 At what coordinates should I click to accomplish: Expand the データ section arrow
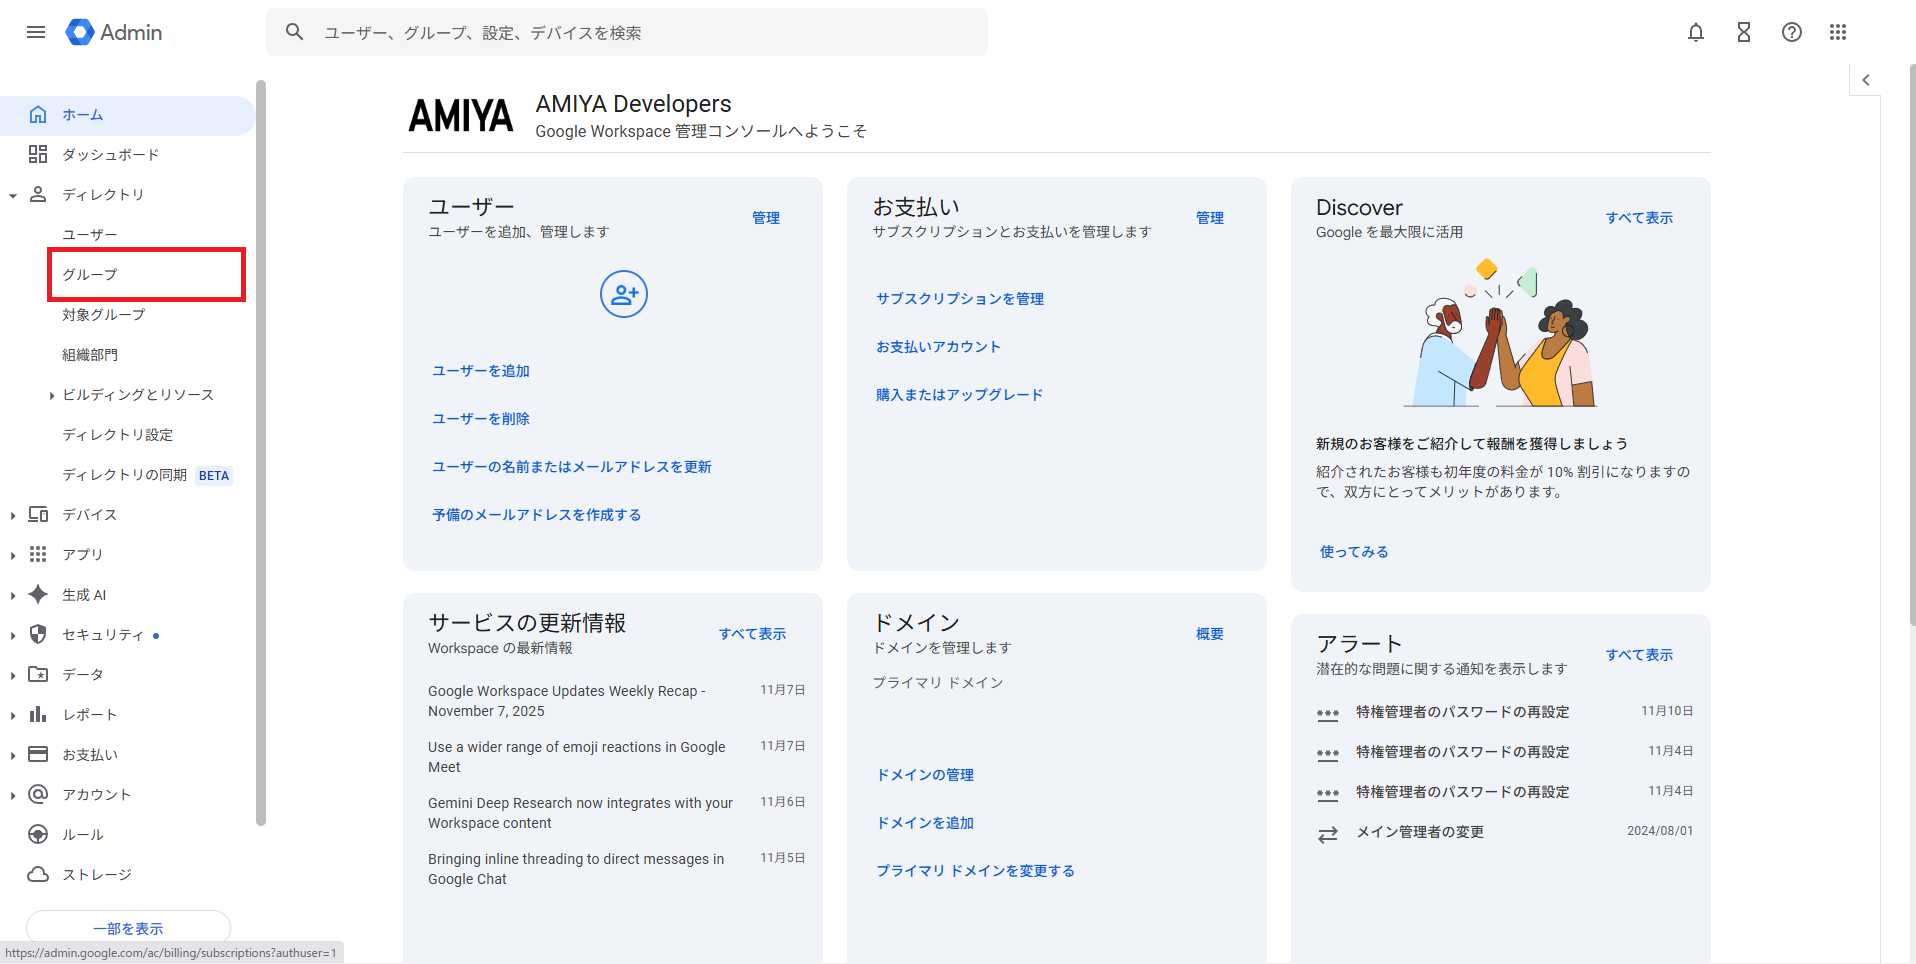coord(13,676)
